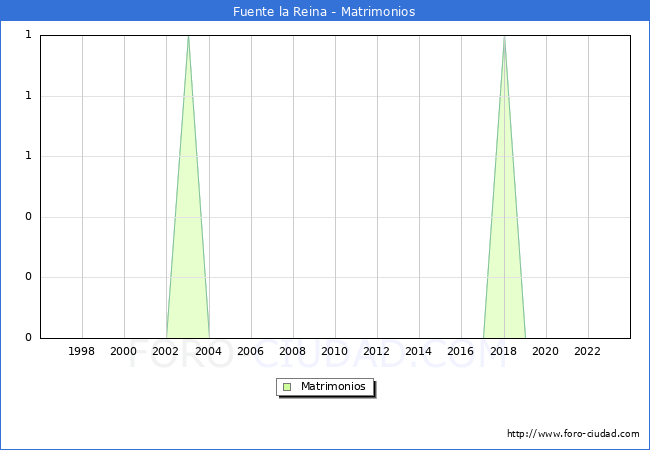Select the 2016 x-axis label
This screenshot has height=450, width=650.
point(461,351)
